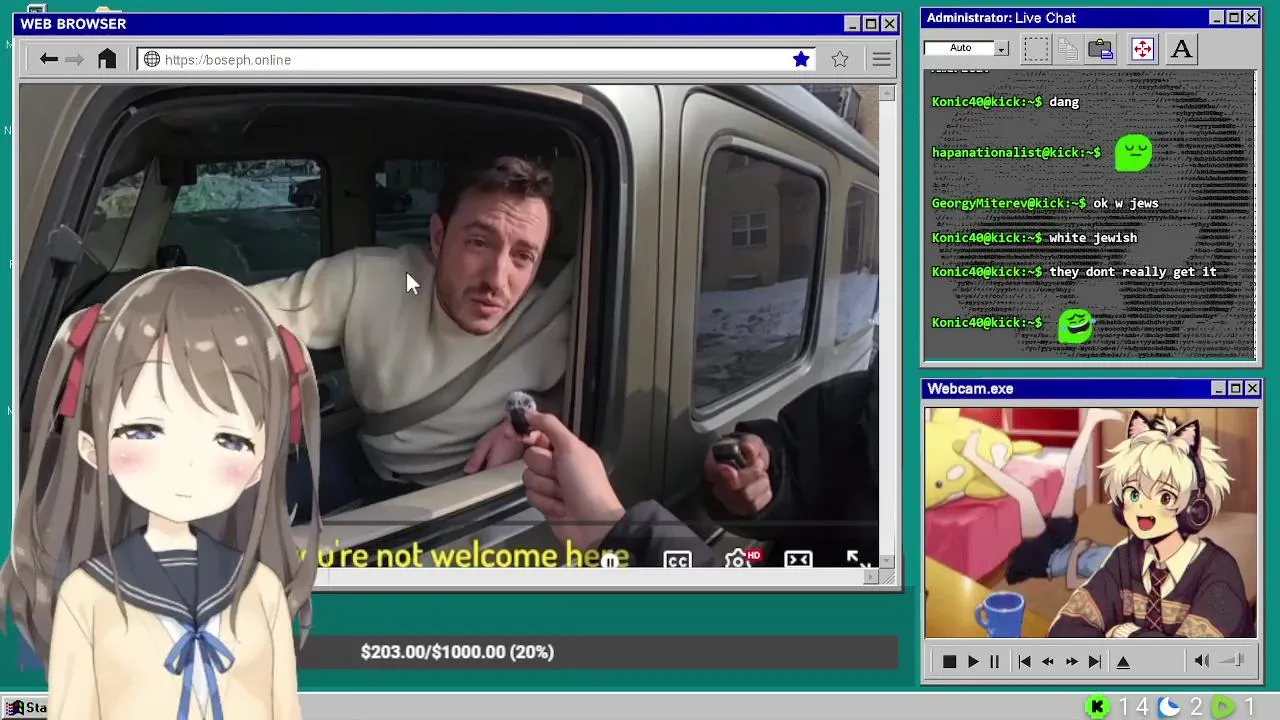
Task: Click the browser forward arrow
Action: point(75,59)
